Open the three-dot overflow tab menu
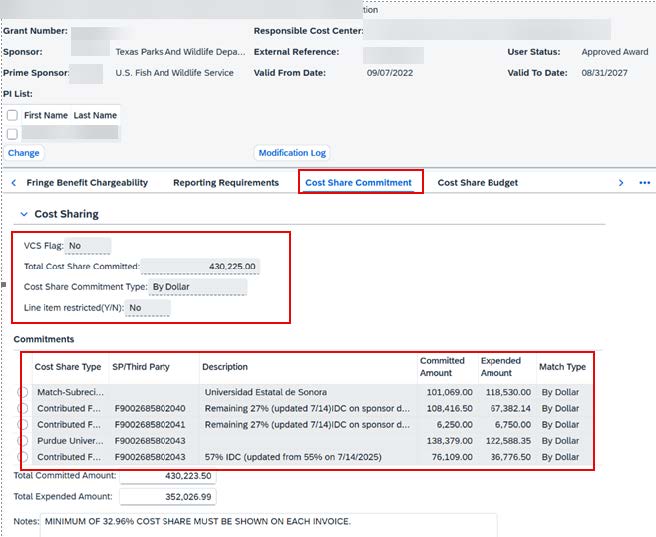Screen dimensions: 656x537 coord(644,183)
